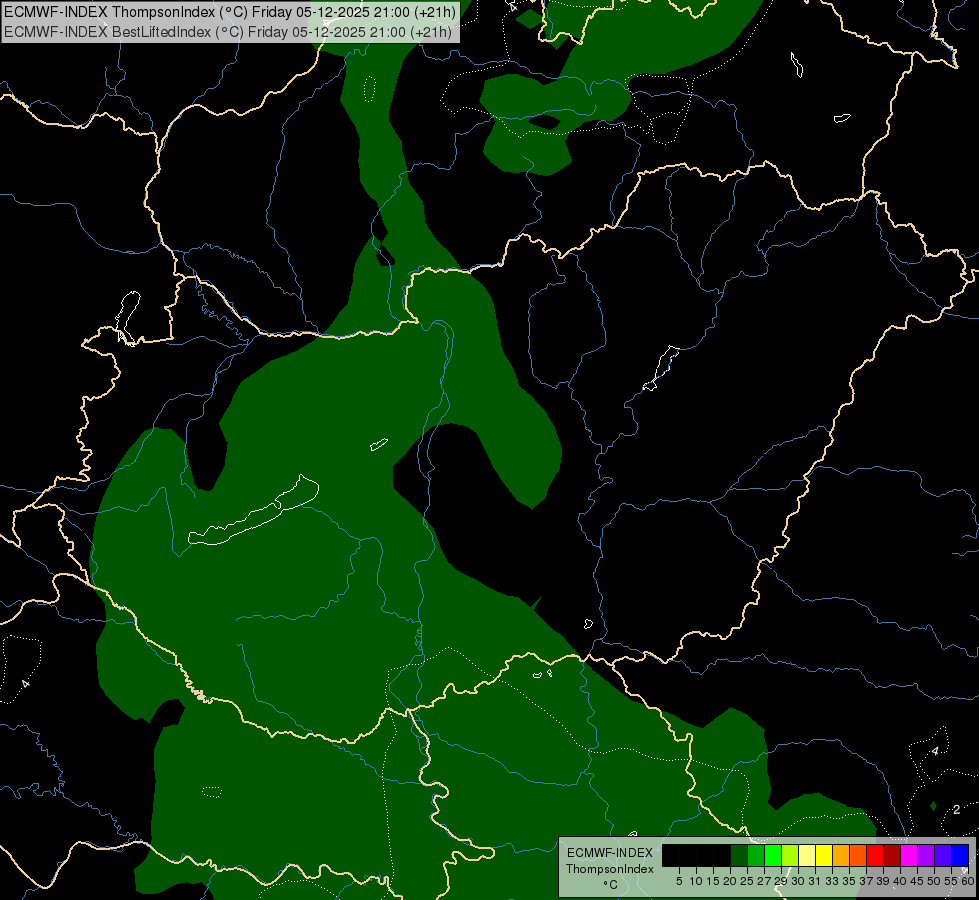Viewport: 979px width, 900px height.
Task: Click the bright red 37–39 legend swatch
Action: click(875, 855)
